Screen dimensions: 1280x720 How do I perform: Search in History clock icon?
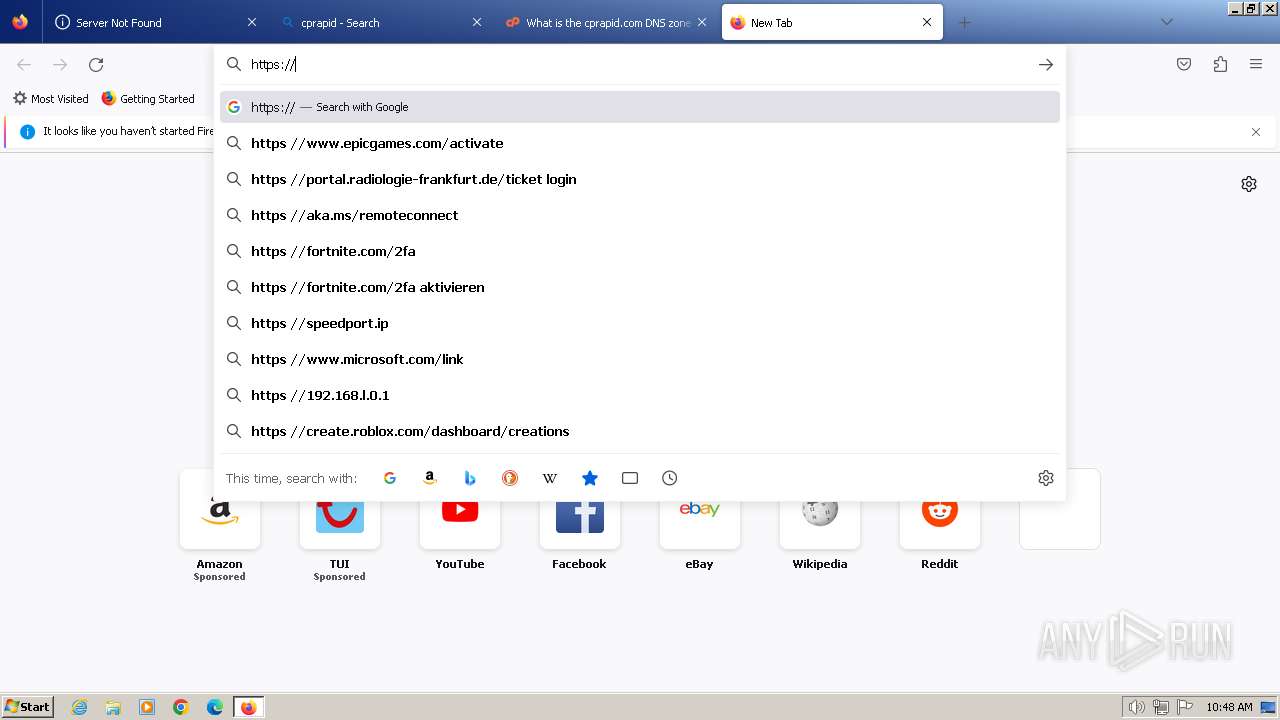pos(670,478)
